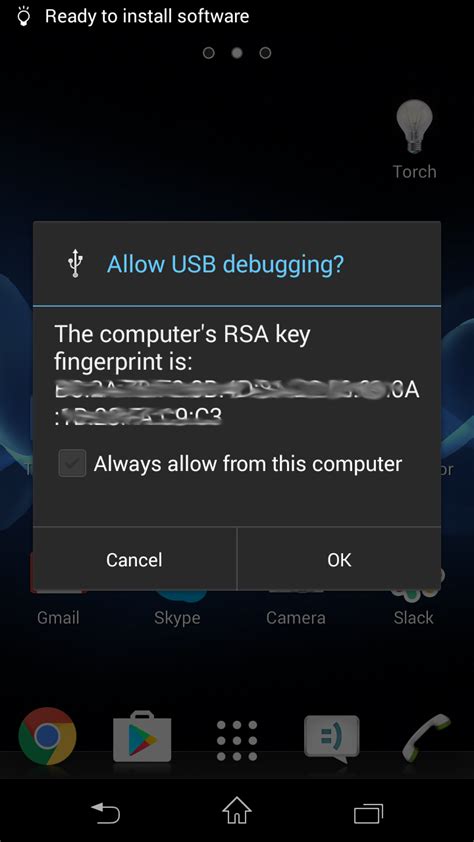This screenshot has height=842, width=474.
Task: Confirm USB debugging with OK
Action: point(339,559)
